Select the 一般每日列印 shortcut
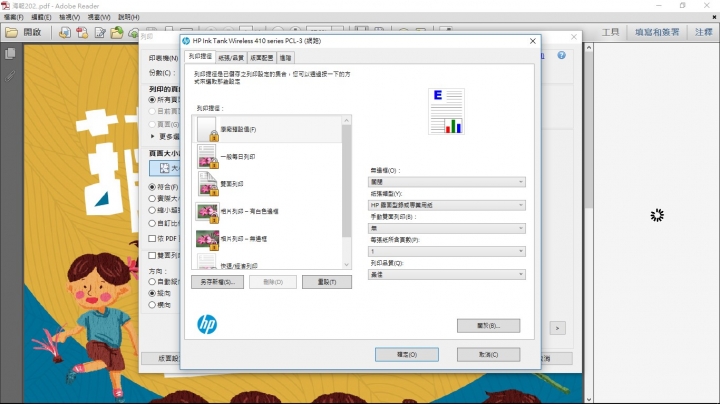The image size is (720, 404). [x=267, y=157]
